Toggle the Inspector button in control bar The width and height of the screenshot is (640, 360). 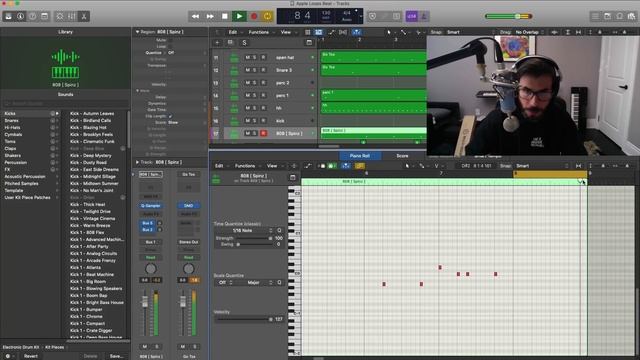coord(20,16)
